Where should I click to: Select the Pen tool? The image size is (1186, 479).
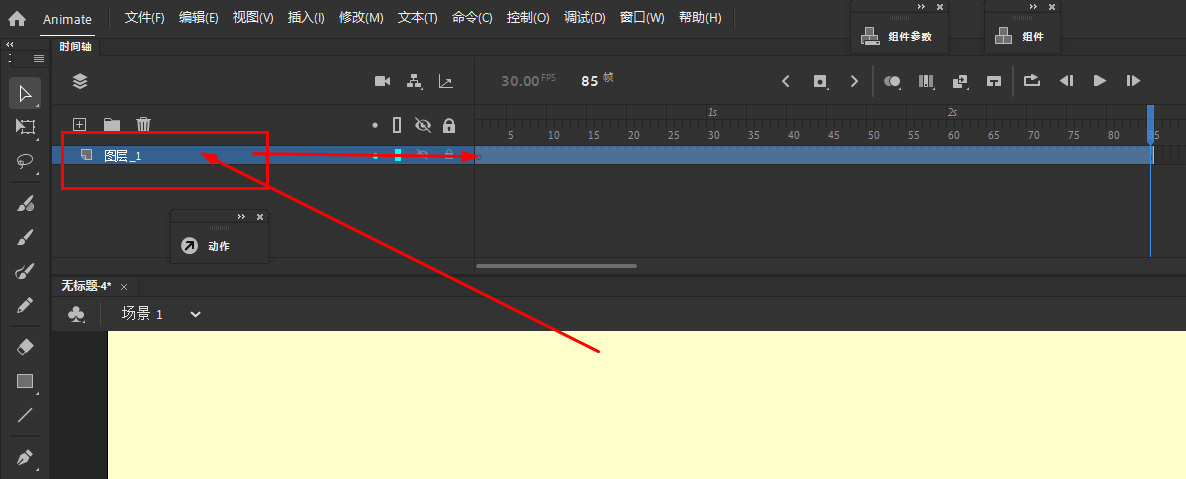tap(25, 457)
